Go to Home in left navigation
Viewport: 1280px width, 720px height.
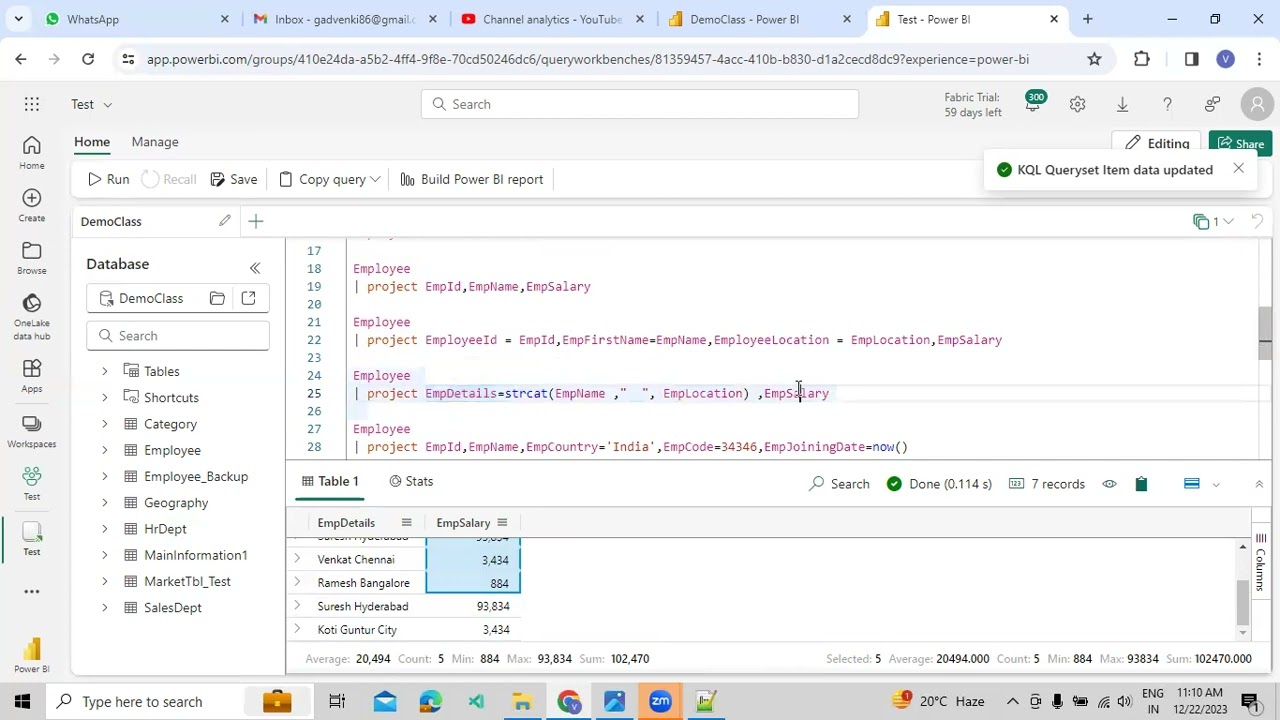tap(31, 153)
